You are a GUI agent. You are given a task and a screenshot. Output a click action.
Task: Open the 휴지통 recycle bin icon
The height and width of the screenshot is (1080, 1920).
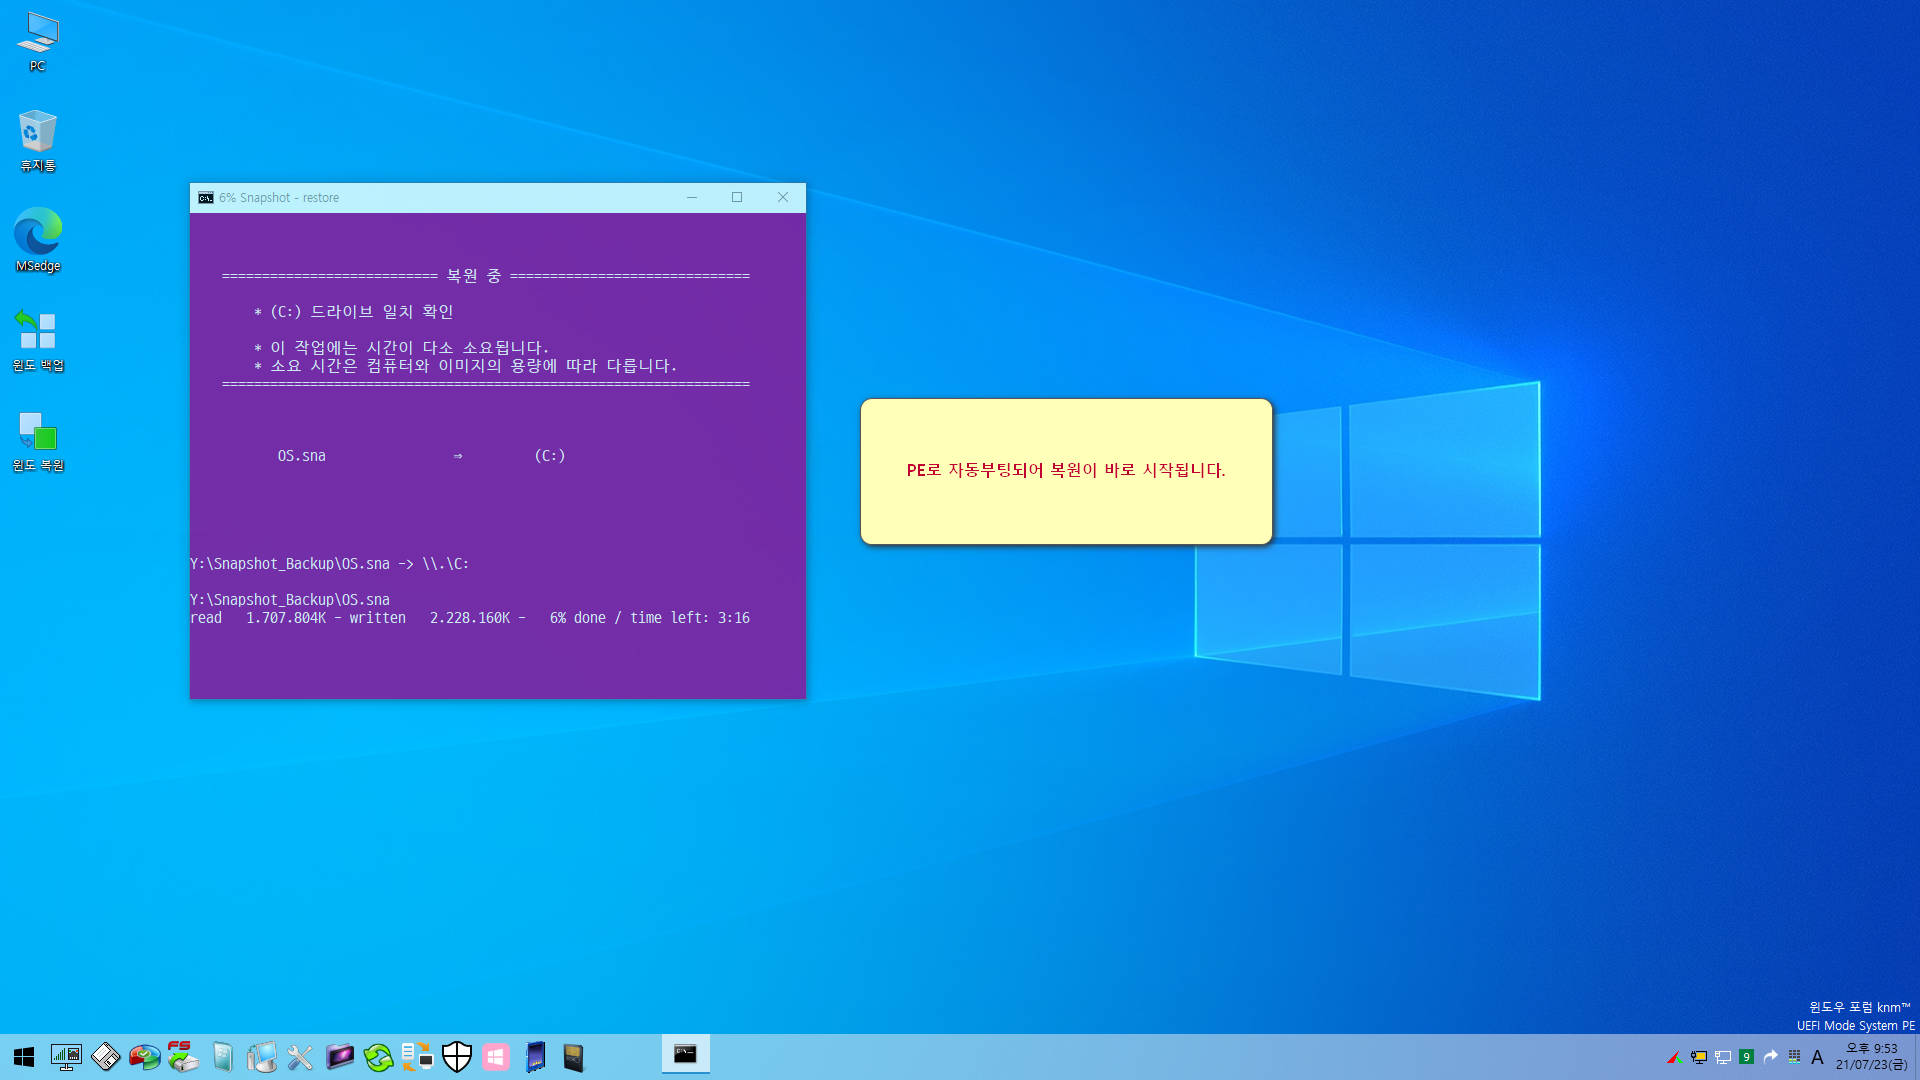[x=38, y=141]
